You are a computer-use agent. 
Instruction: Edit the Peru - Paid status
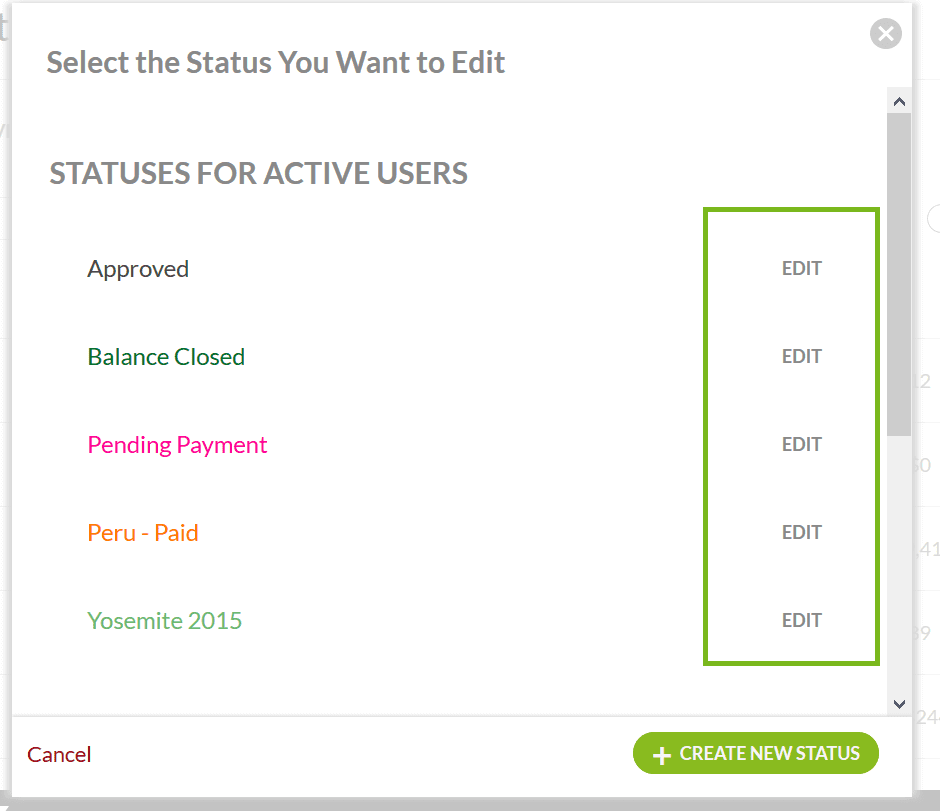click(x=801, y=532)
